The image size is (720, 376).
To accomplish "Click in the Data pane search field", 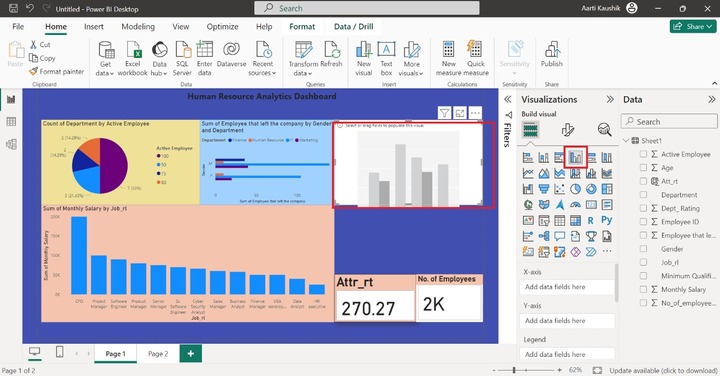I will (x=669, y=122).
